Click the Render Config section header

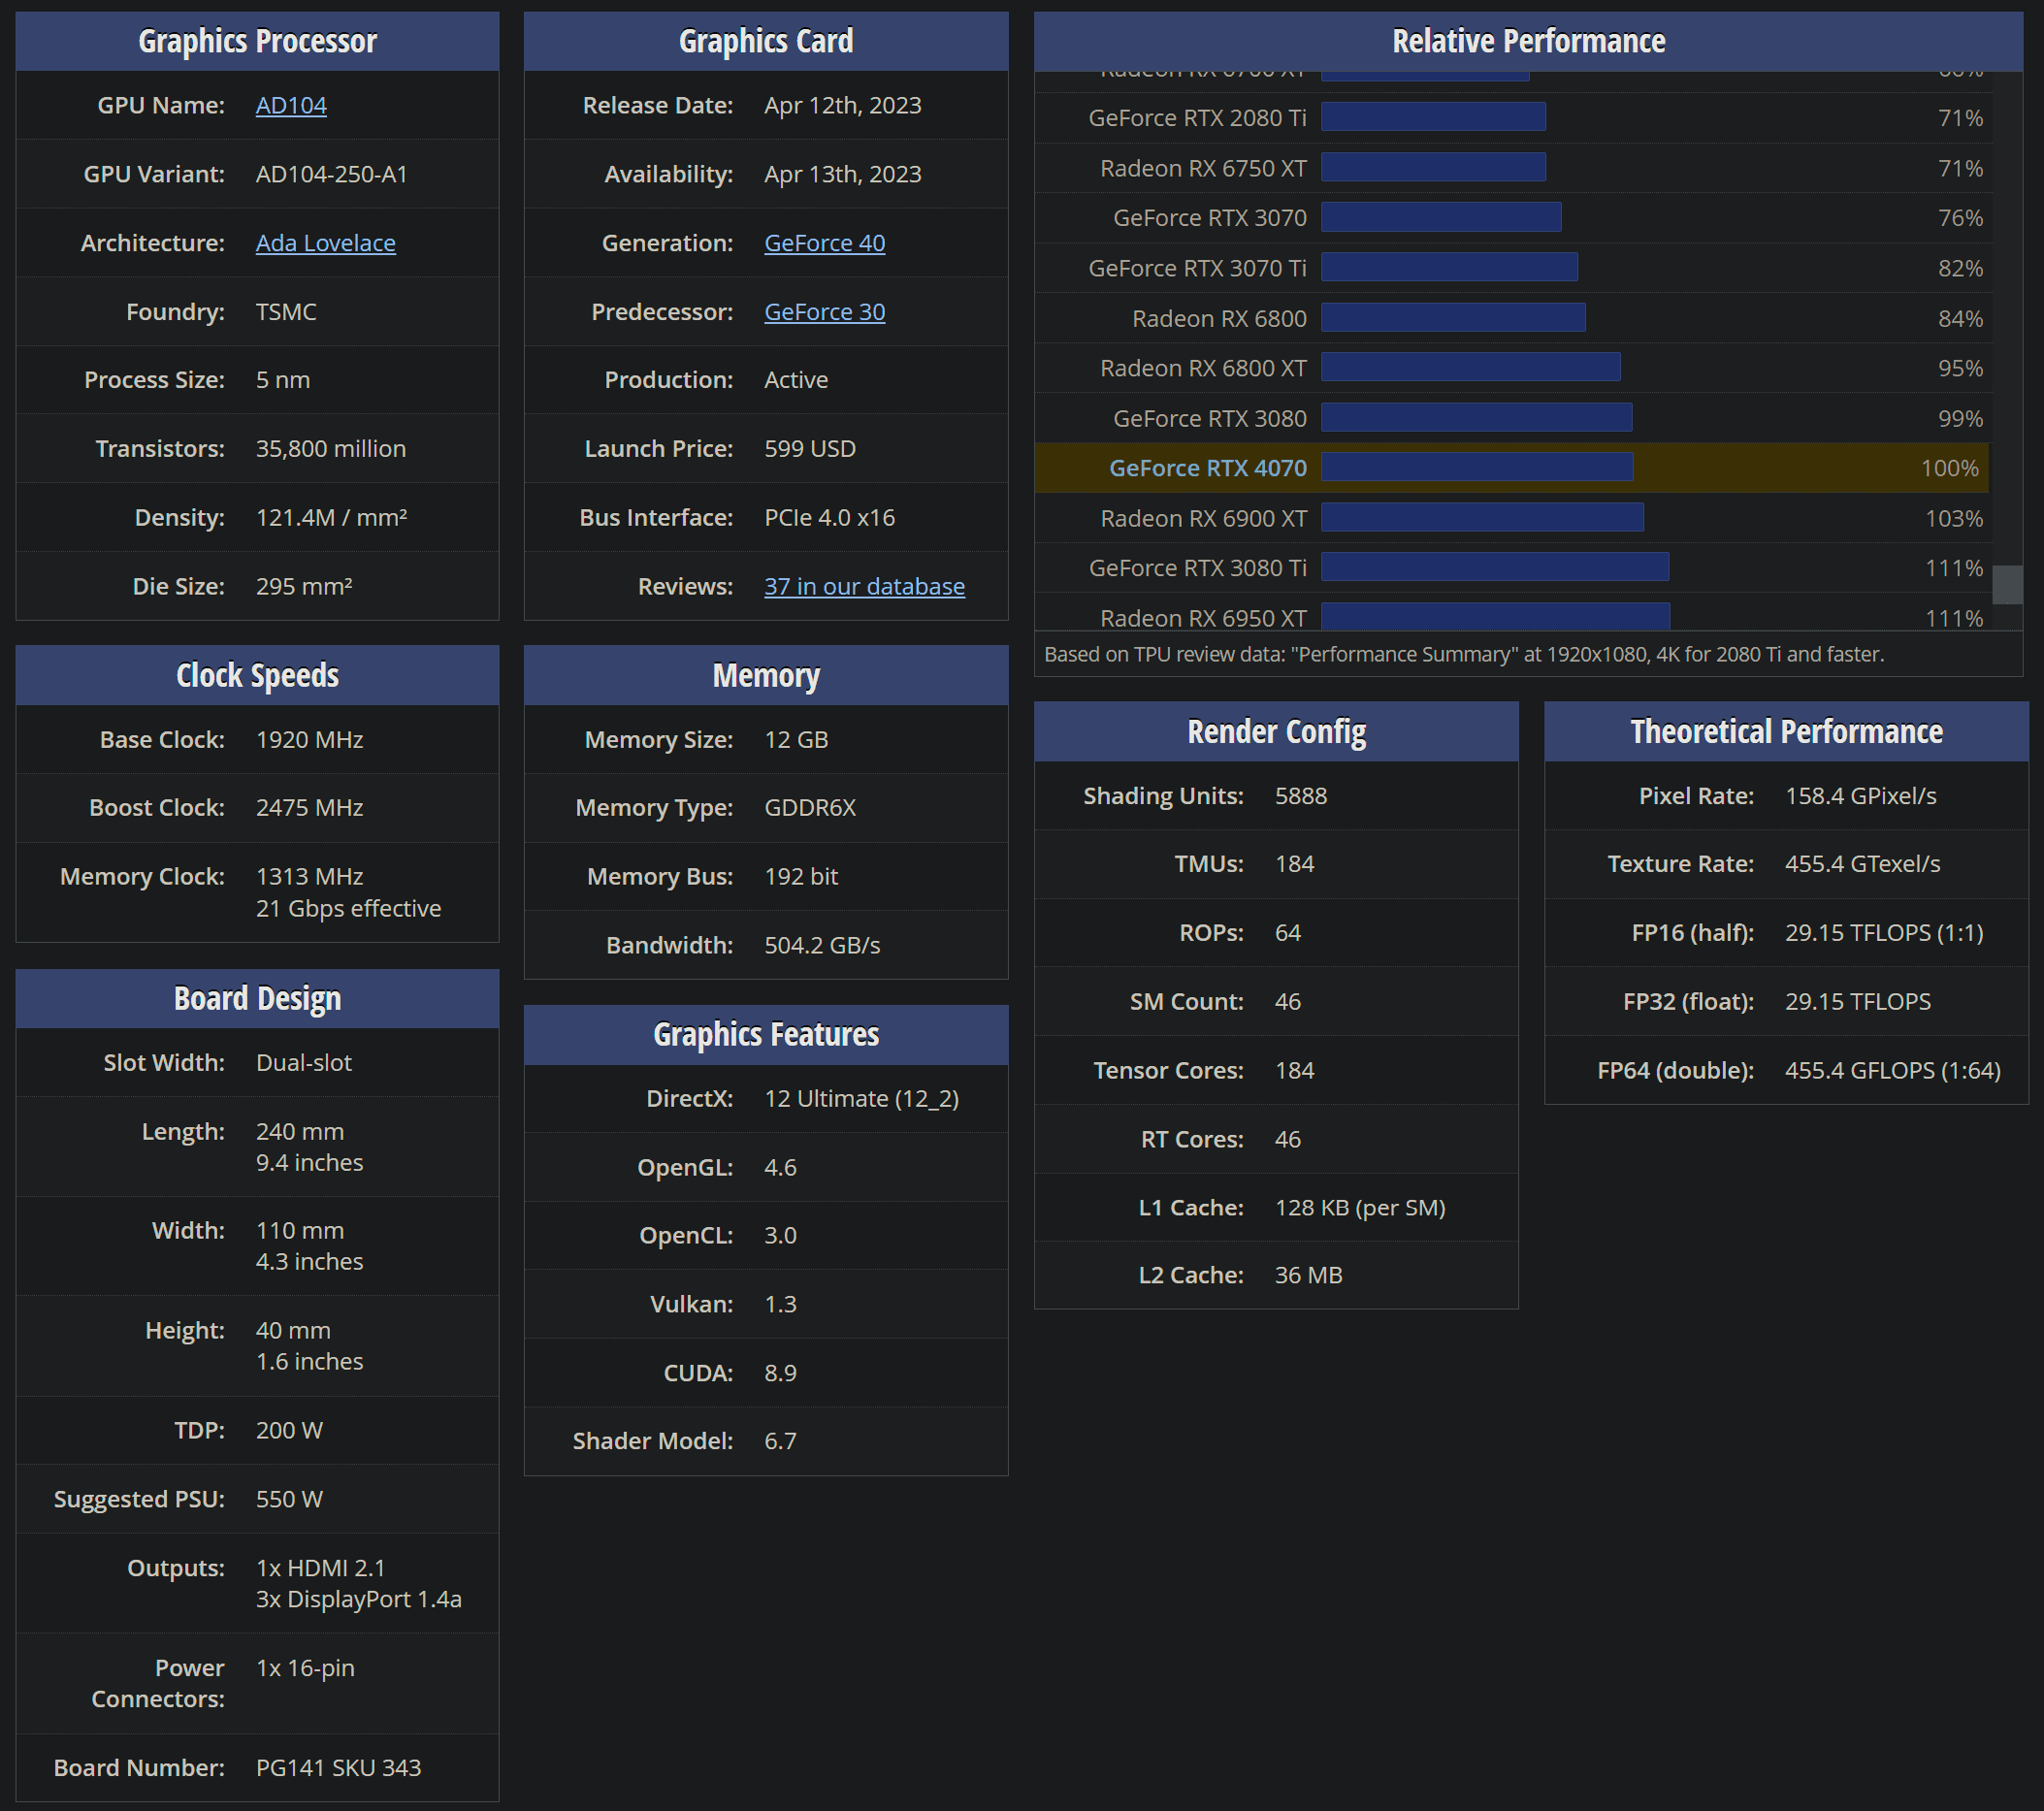pos(1276,731)
